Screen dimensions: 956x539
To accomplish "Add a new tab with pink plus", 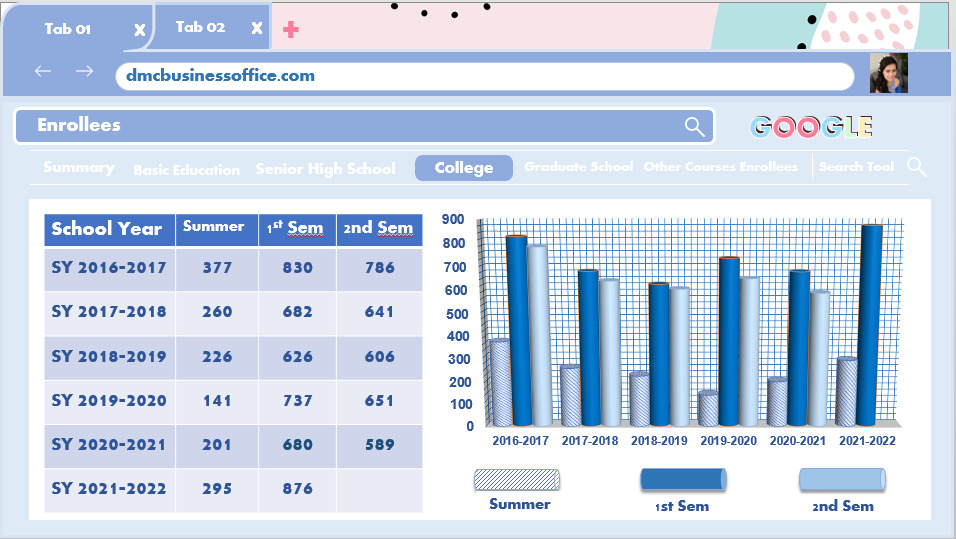I will pos(291,29).
